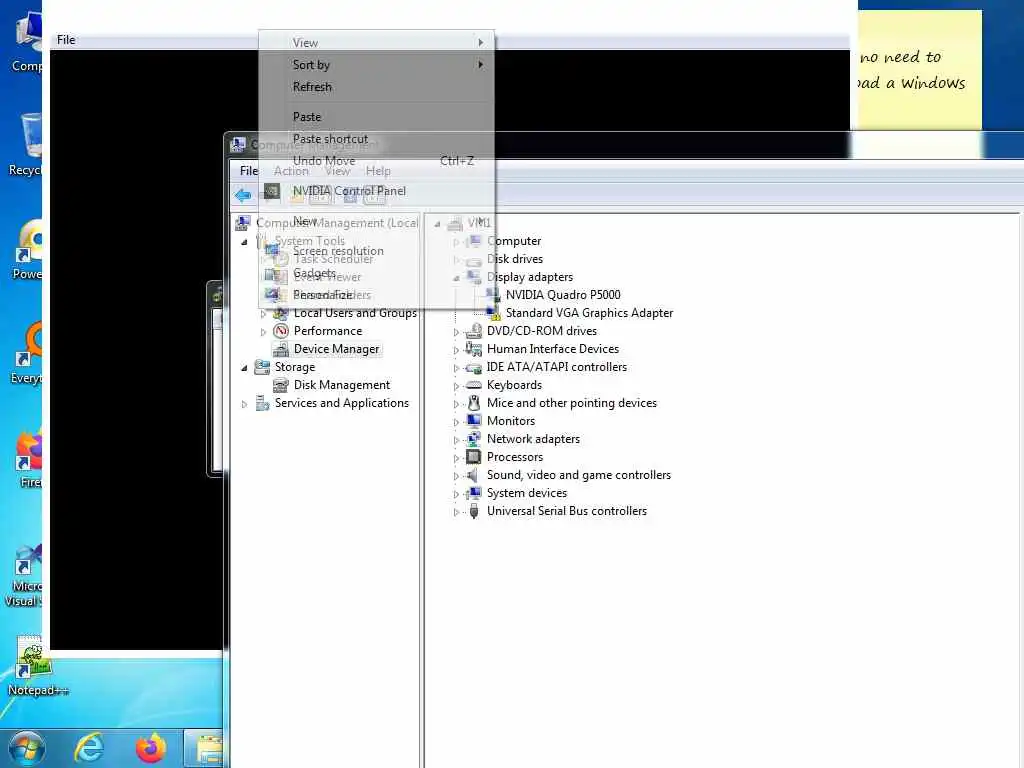Expand the Performance node in left tree

pos(263,332)
